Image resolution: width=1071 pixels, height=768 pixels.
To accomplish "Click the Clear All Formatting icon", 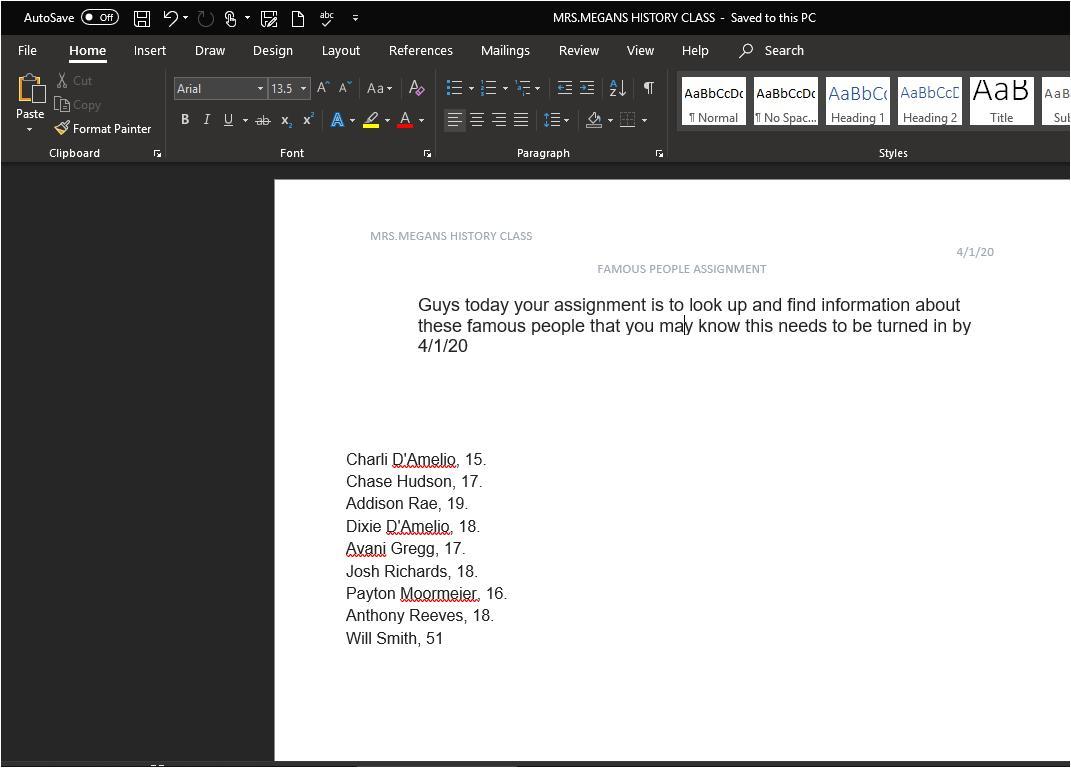I will [x=417, y=88].
